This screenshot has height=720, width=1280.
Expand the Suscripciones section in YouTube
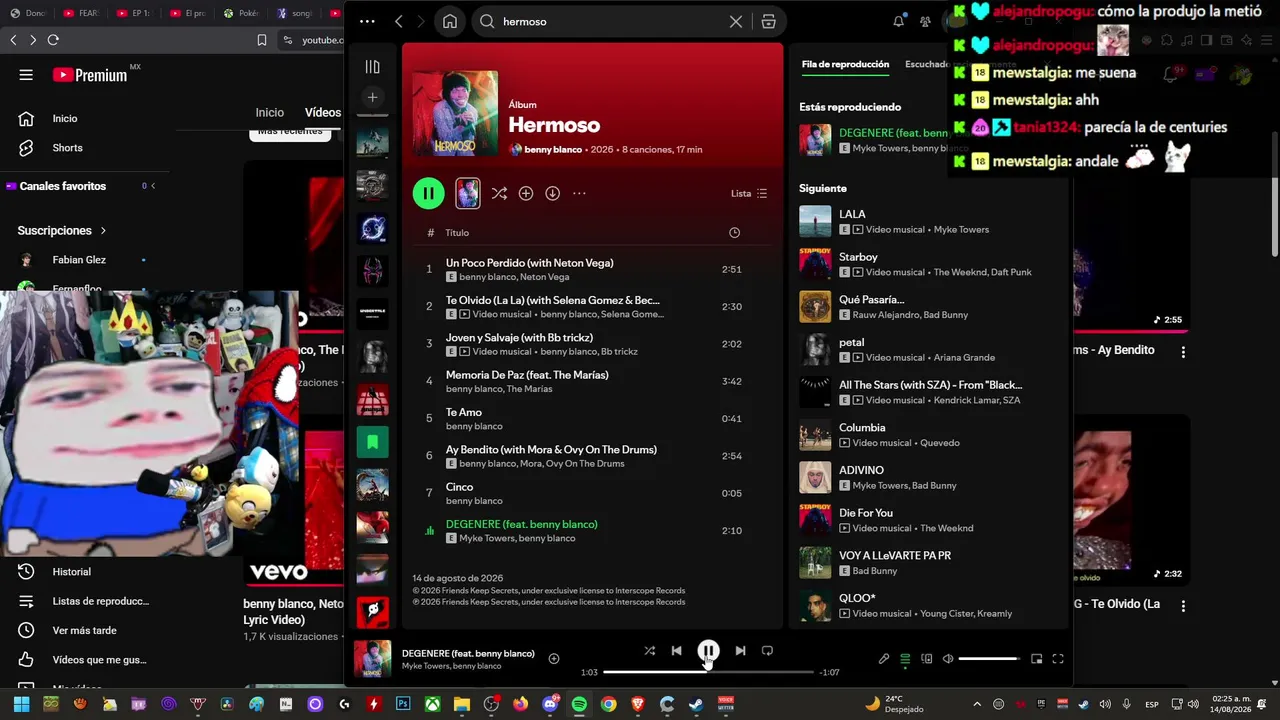pos(62,230)
